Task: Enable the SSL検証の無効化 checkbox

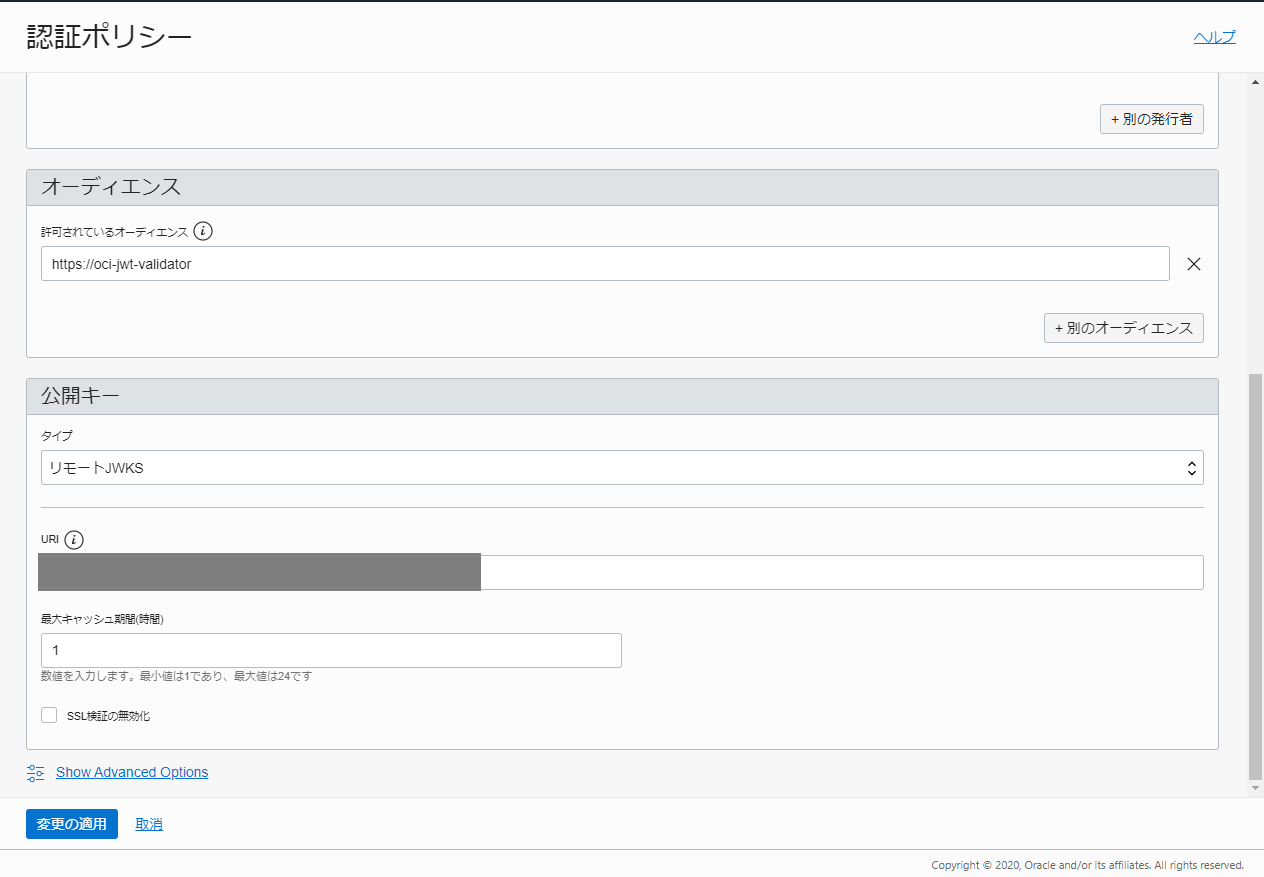Action: 49,715
